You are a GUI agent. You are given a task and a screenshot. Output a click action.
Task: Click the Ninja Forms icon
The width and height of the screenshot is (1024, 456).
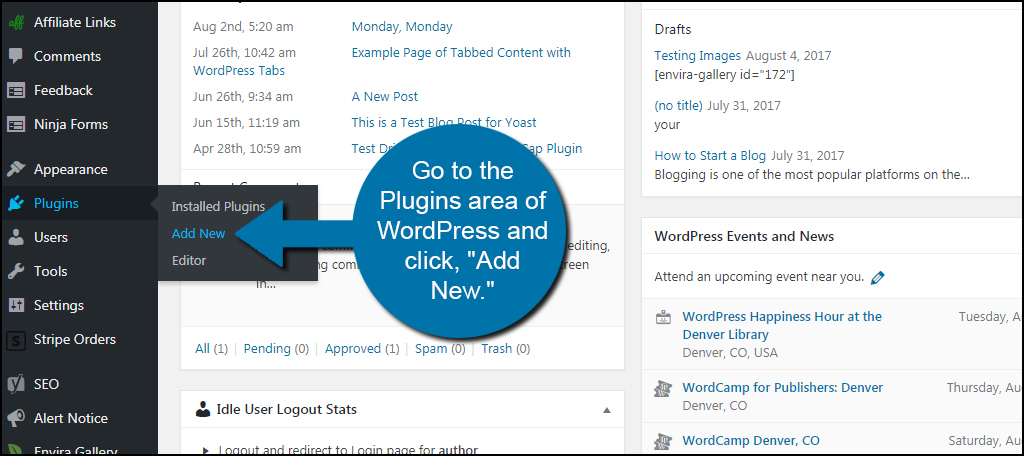pyautogui.click(x=16, y=124)
